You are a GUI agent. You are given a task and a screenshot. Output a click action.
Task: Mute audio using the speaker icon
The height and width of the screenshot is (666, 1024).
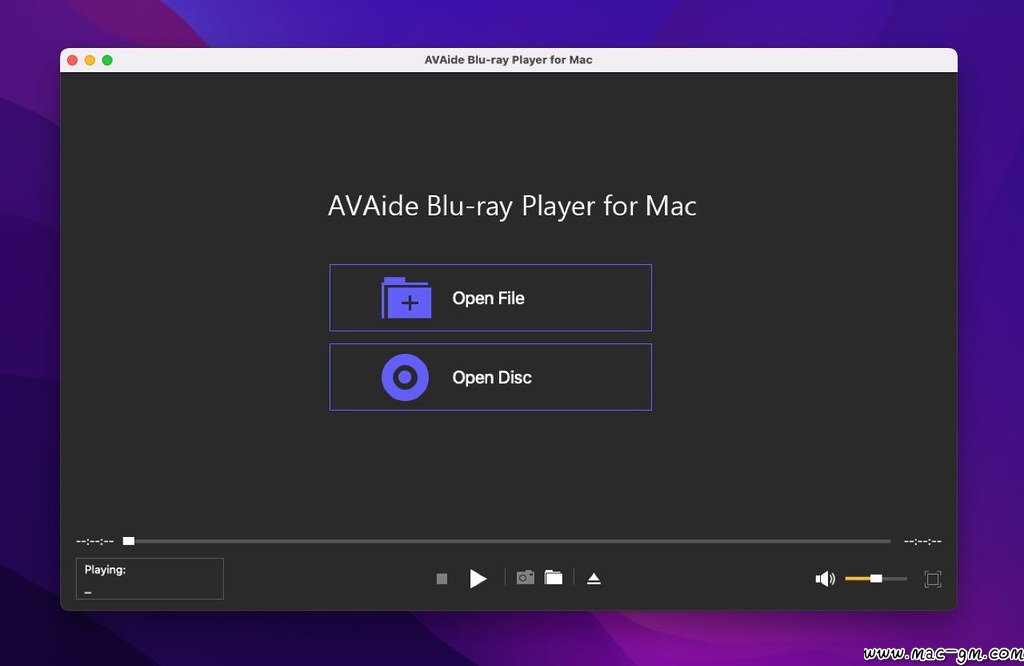click(x=825, y=579)
